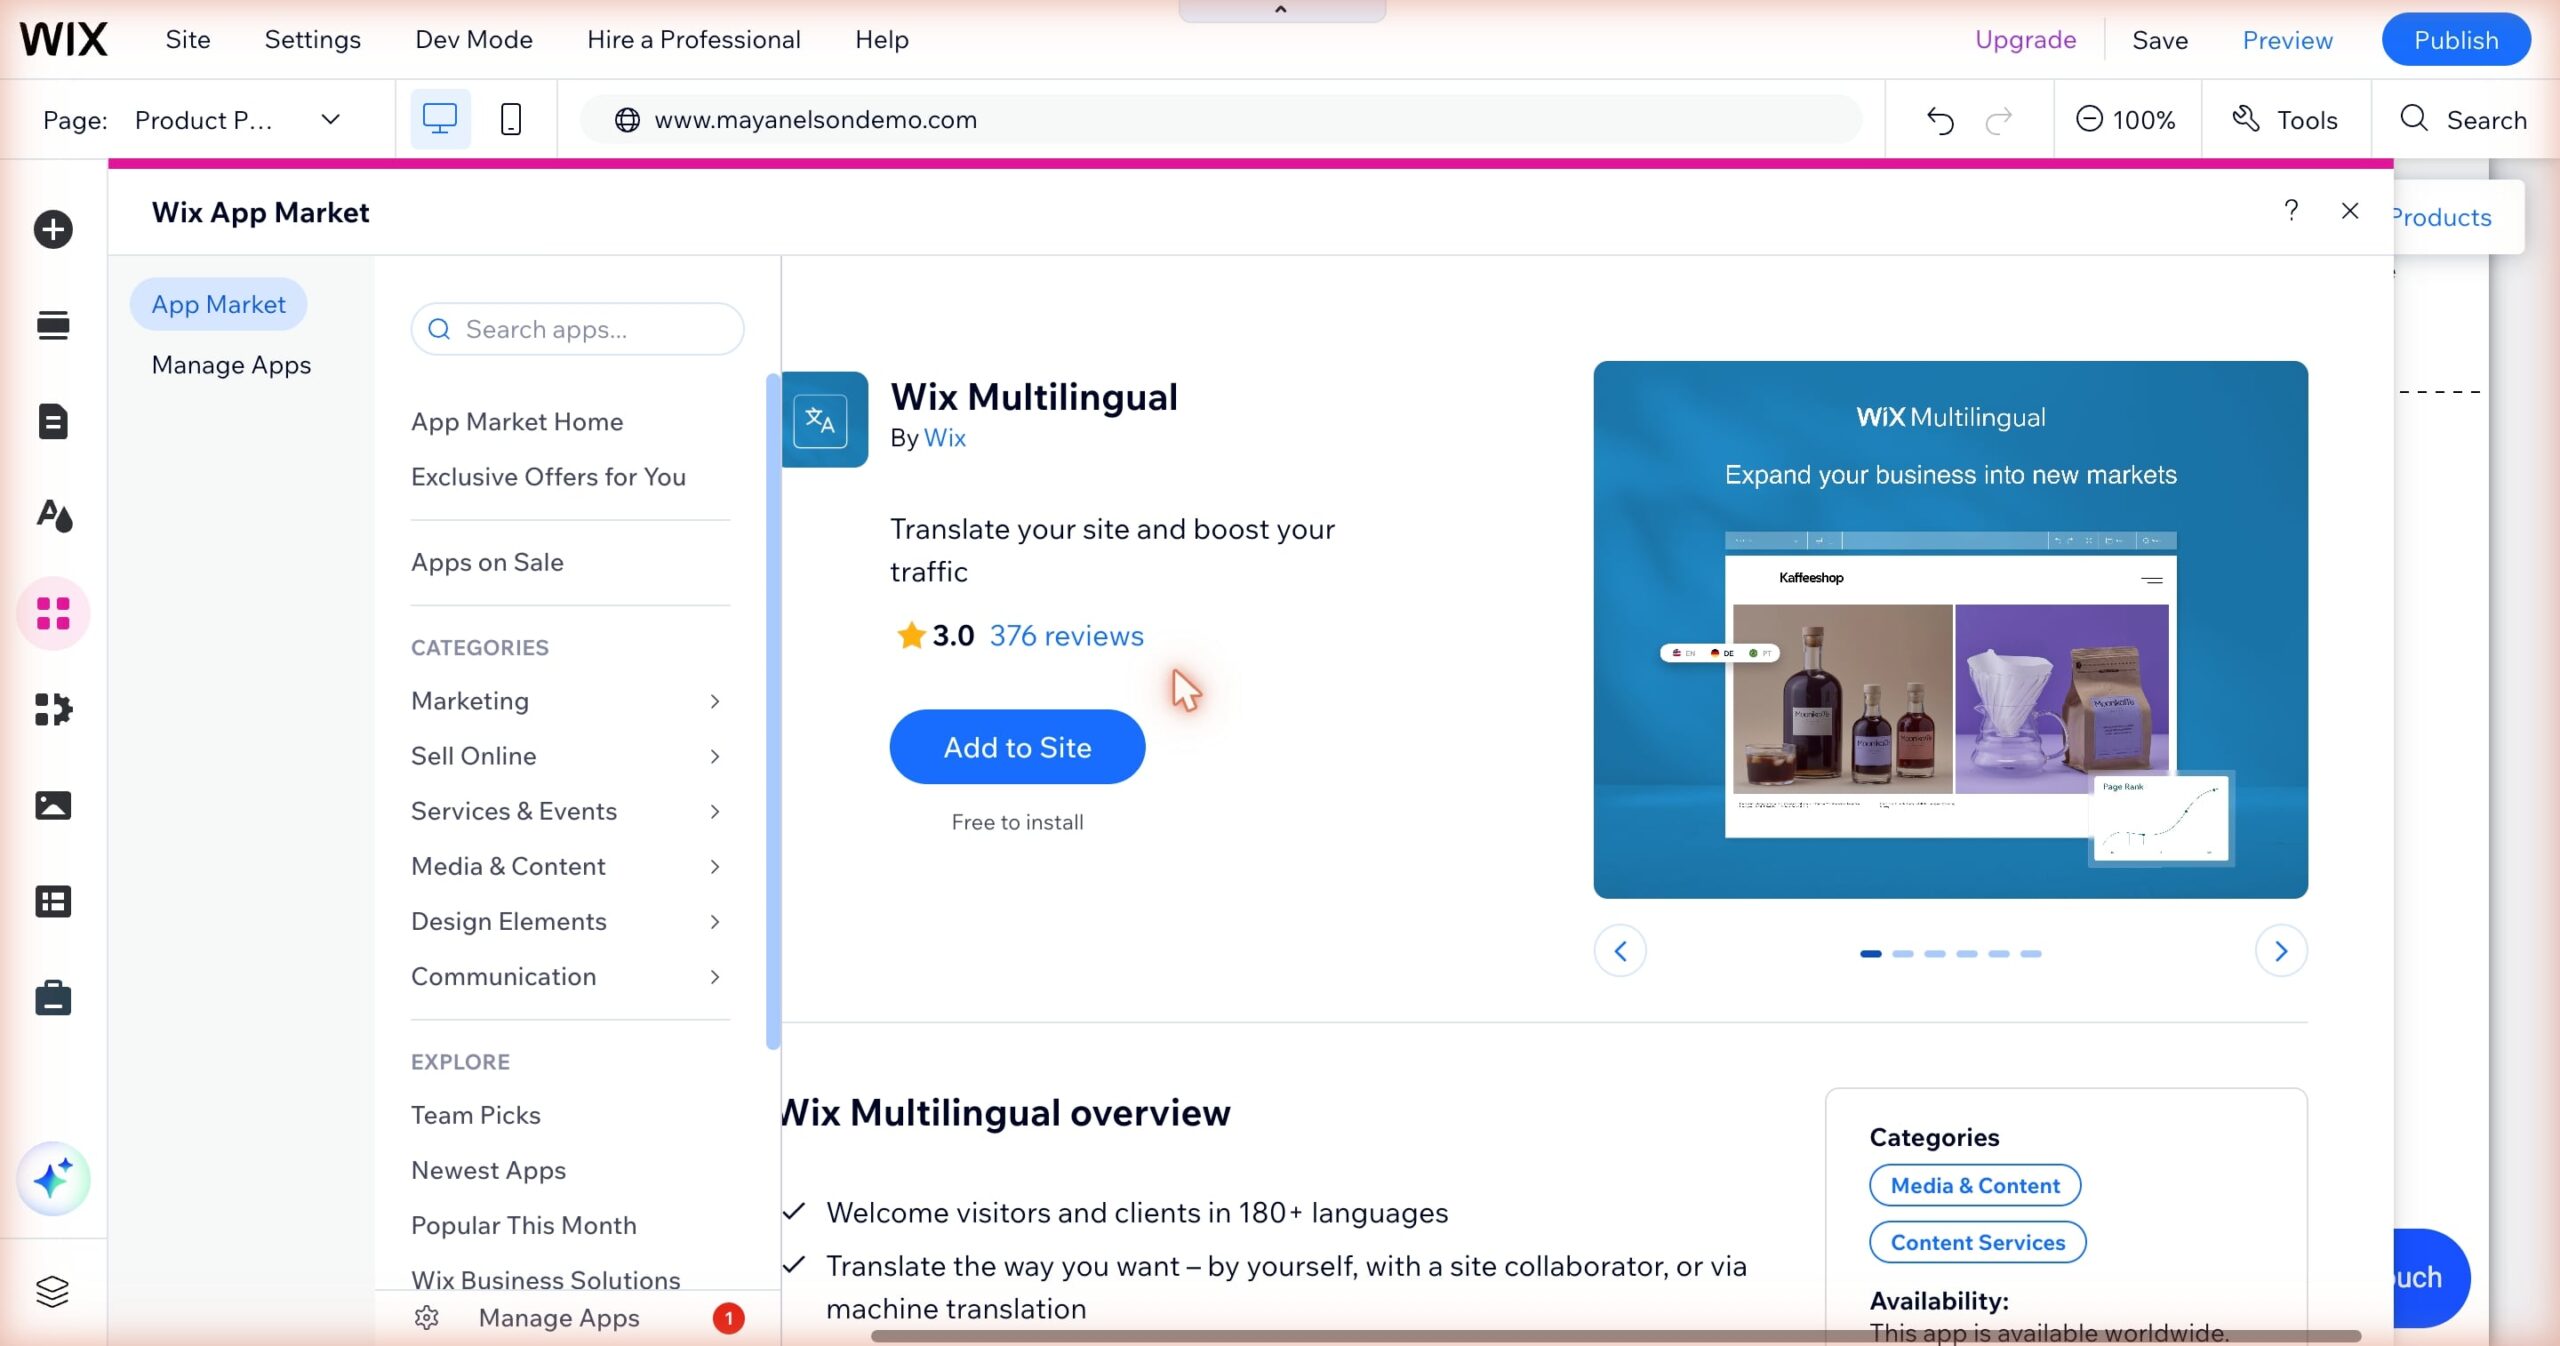This screenshot has width=2560, height=1346.
Task: Click the Save button
Action: click(2160, 40)
